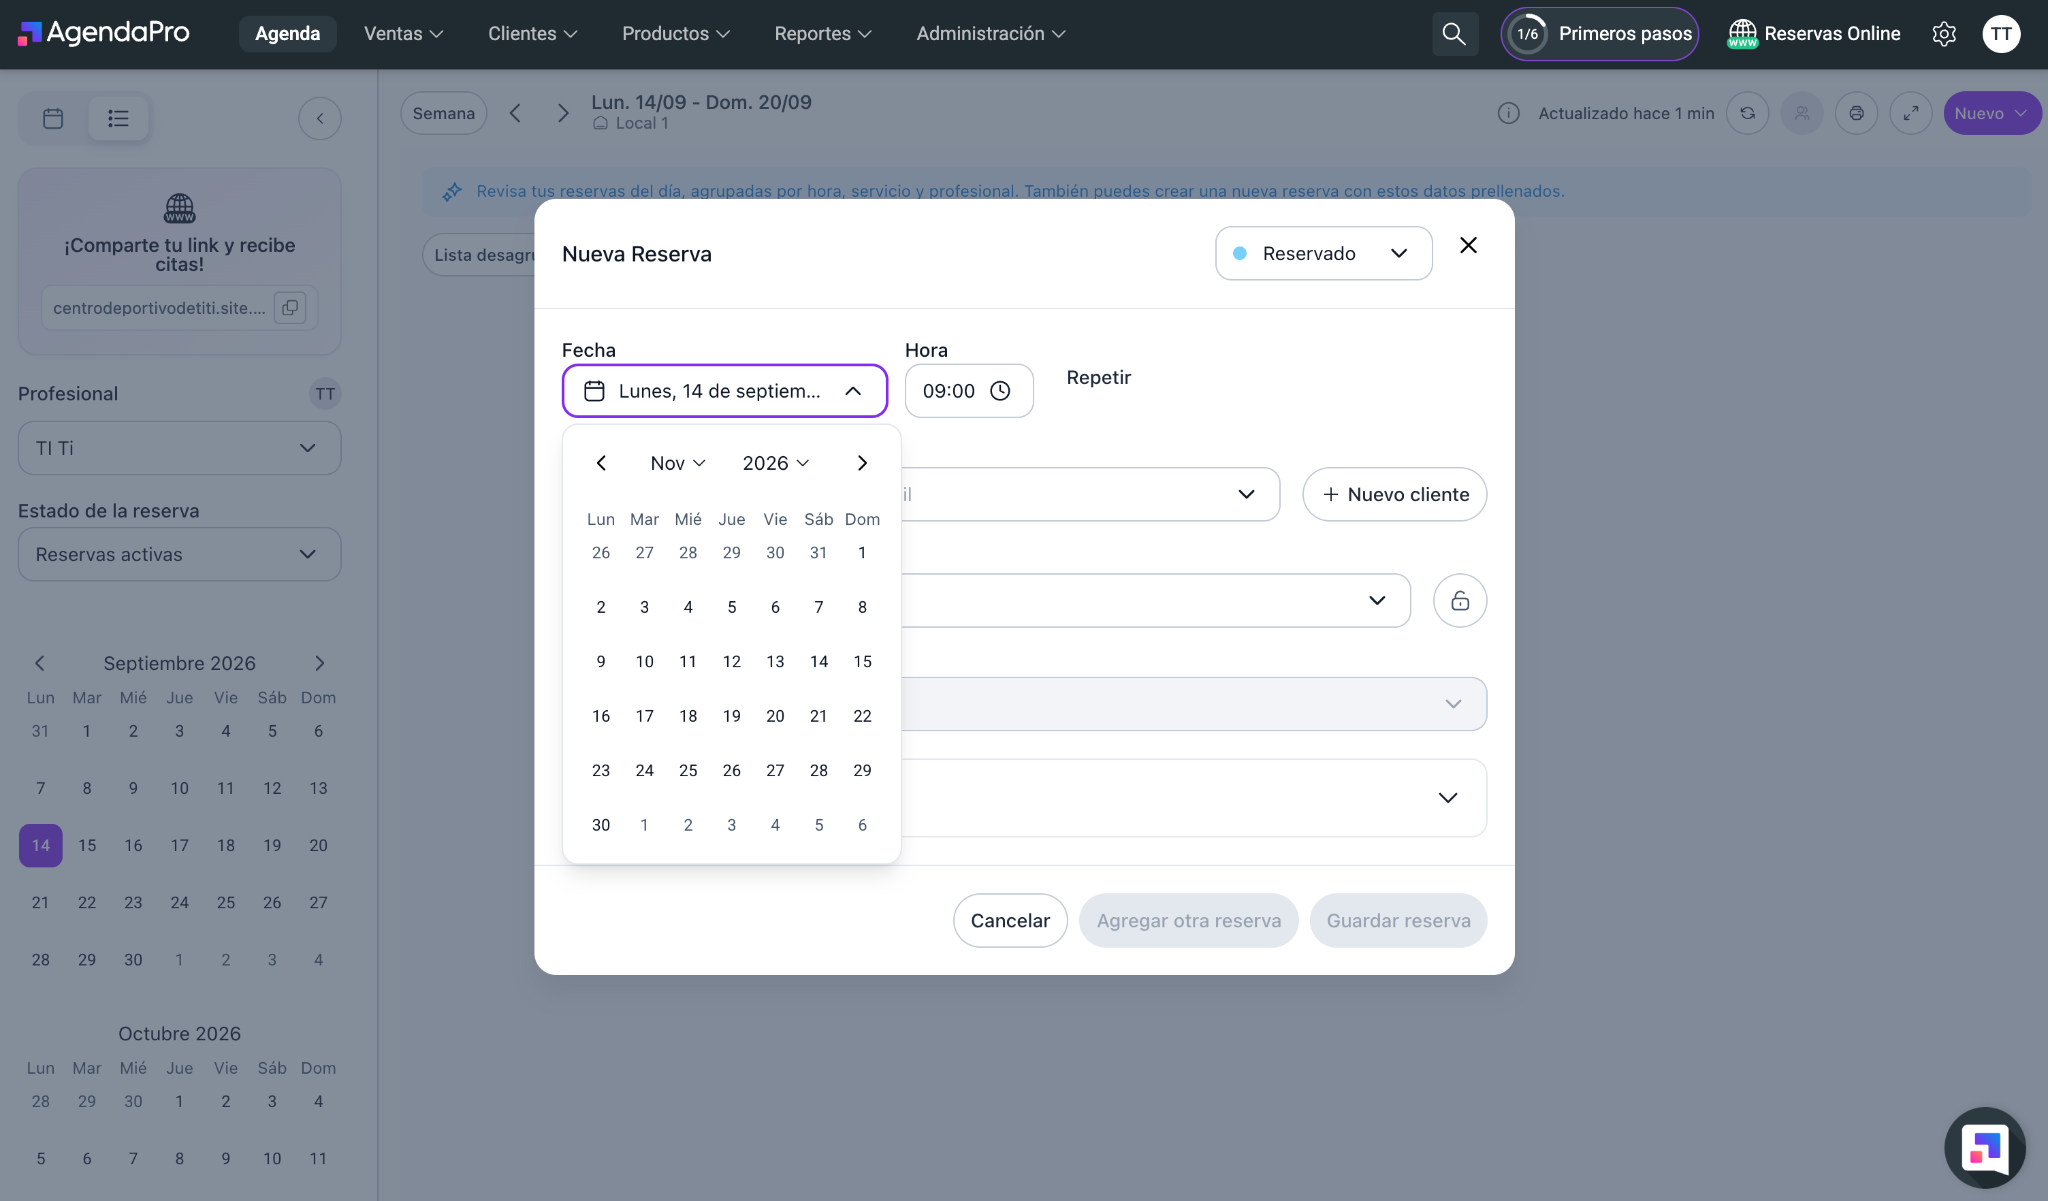
Task: Open the Reservas activas dropdown
Action: (x=180, y=554)
